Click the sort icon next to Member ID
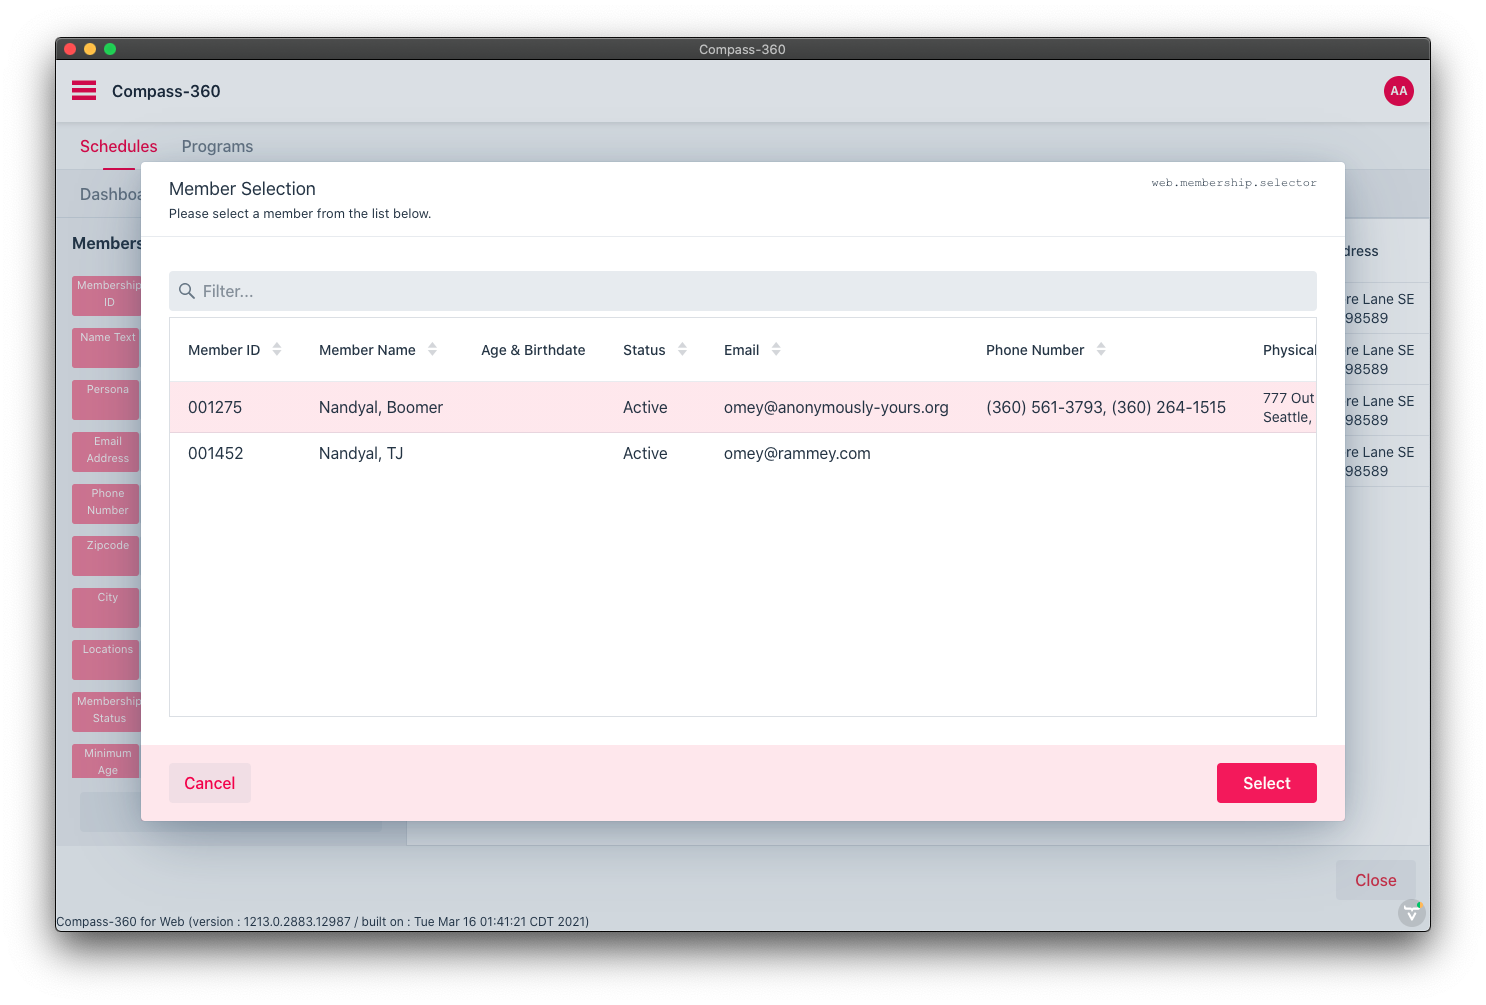Image resolution: width=1486 pixels, height=1005 pixels. [277, 349]
